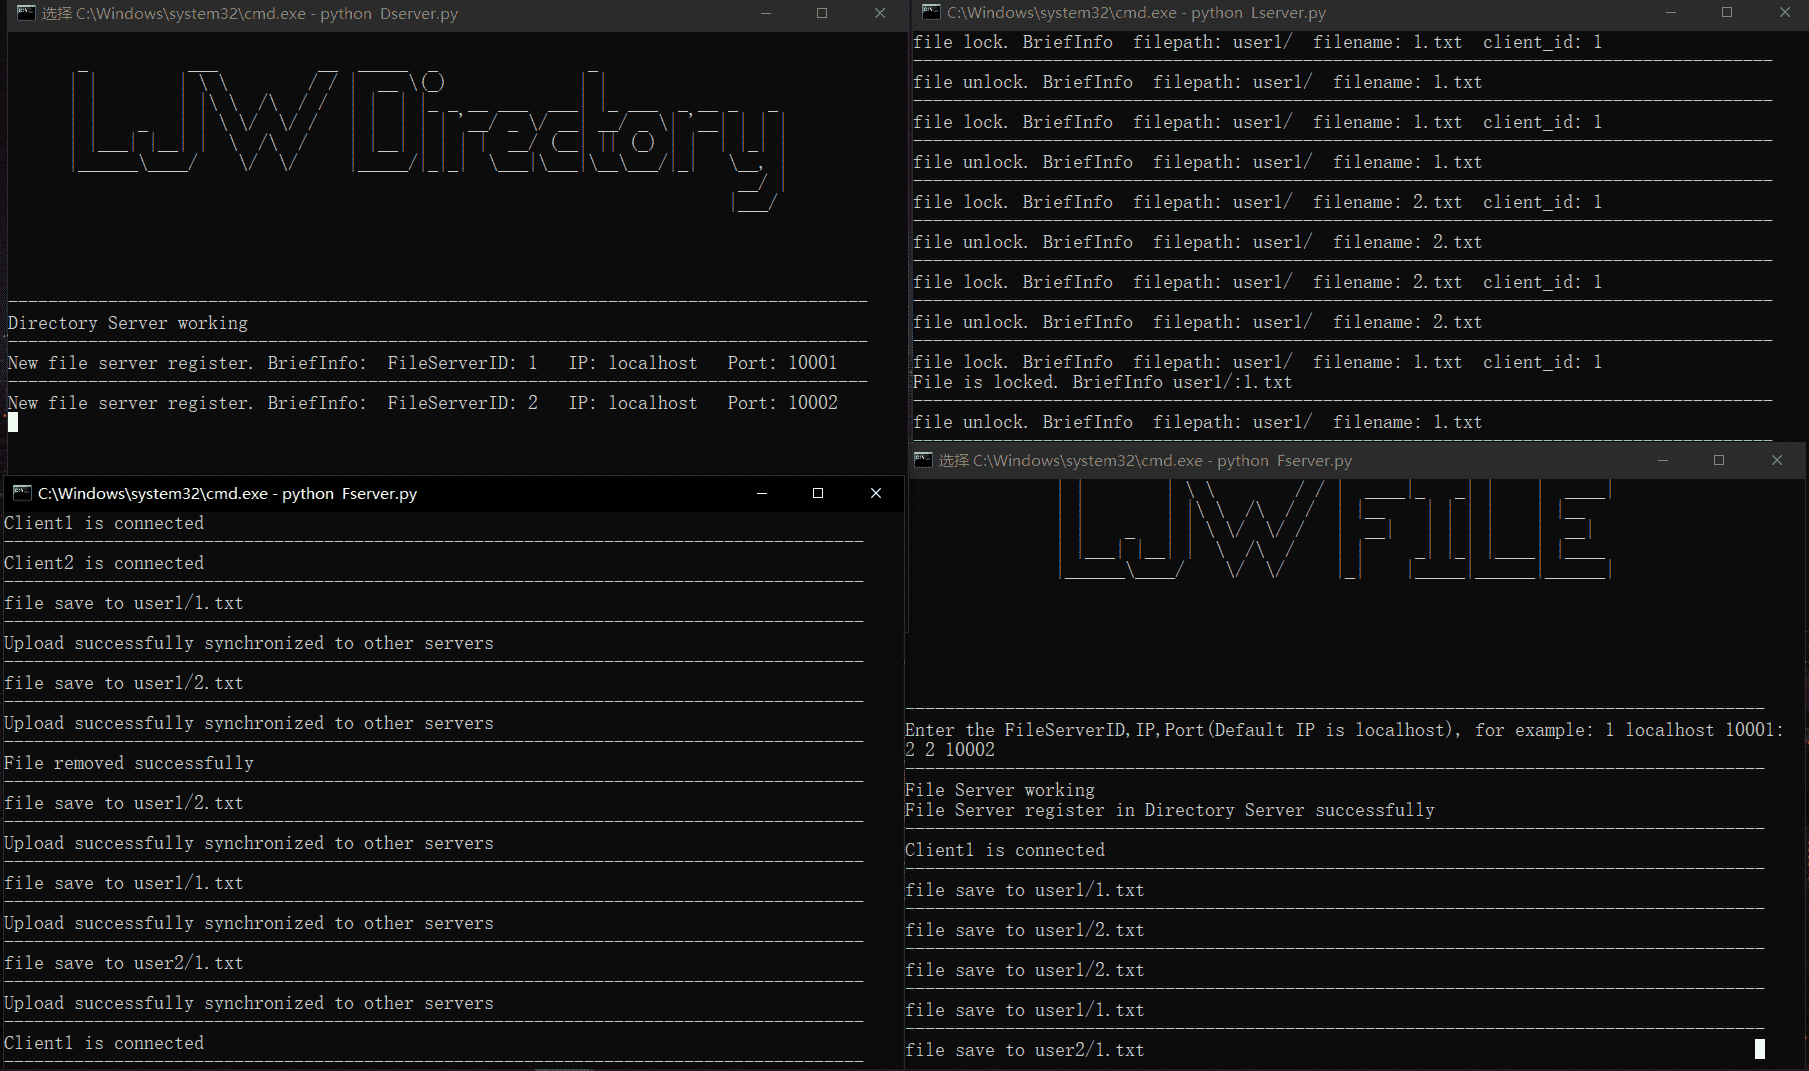
Task: Close the Dserver.py console window
Action: (880, 13)
